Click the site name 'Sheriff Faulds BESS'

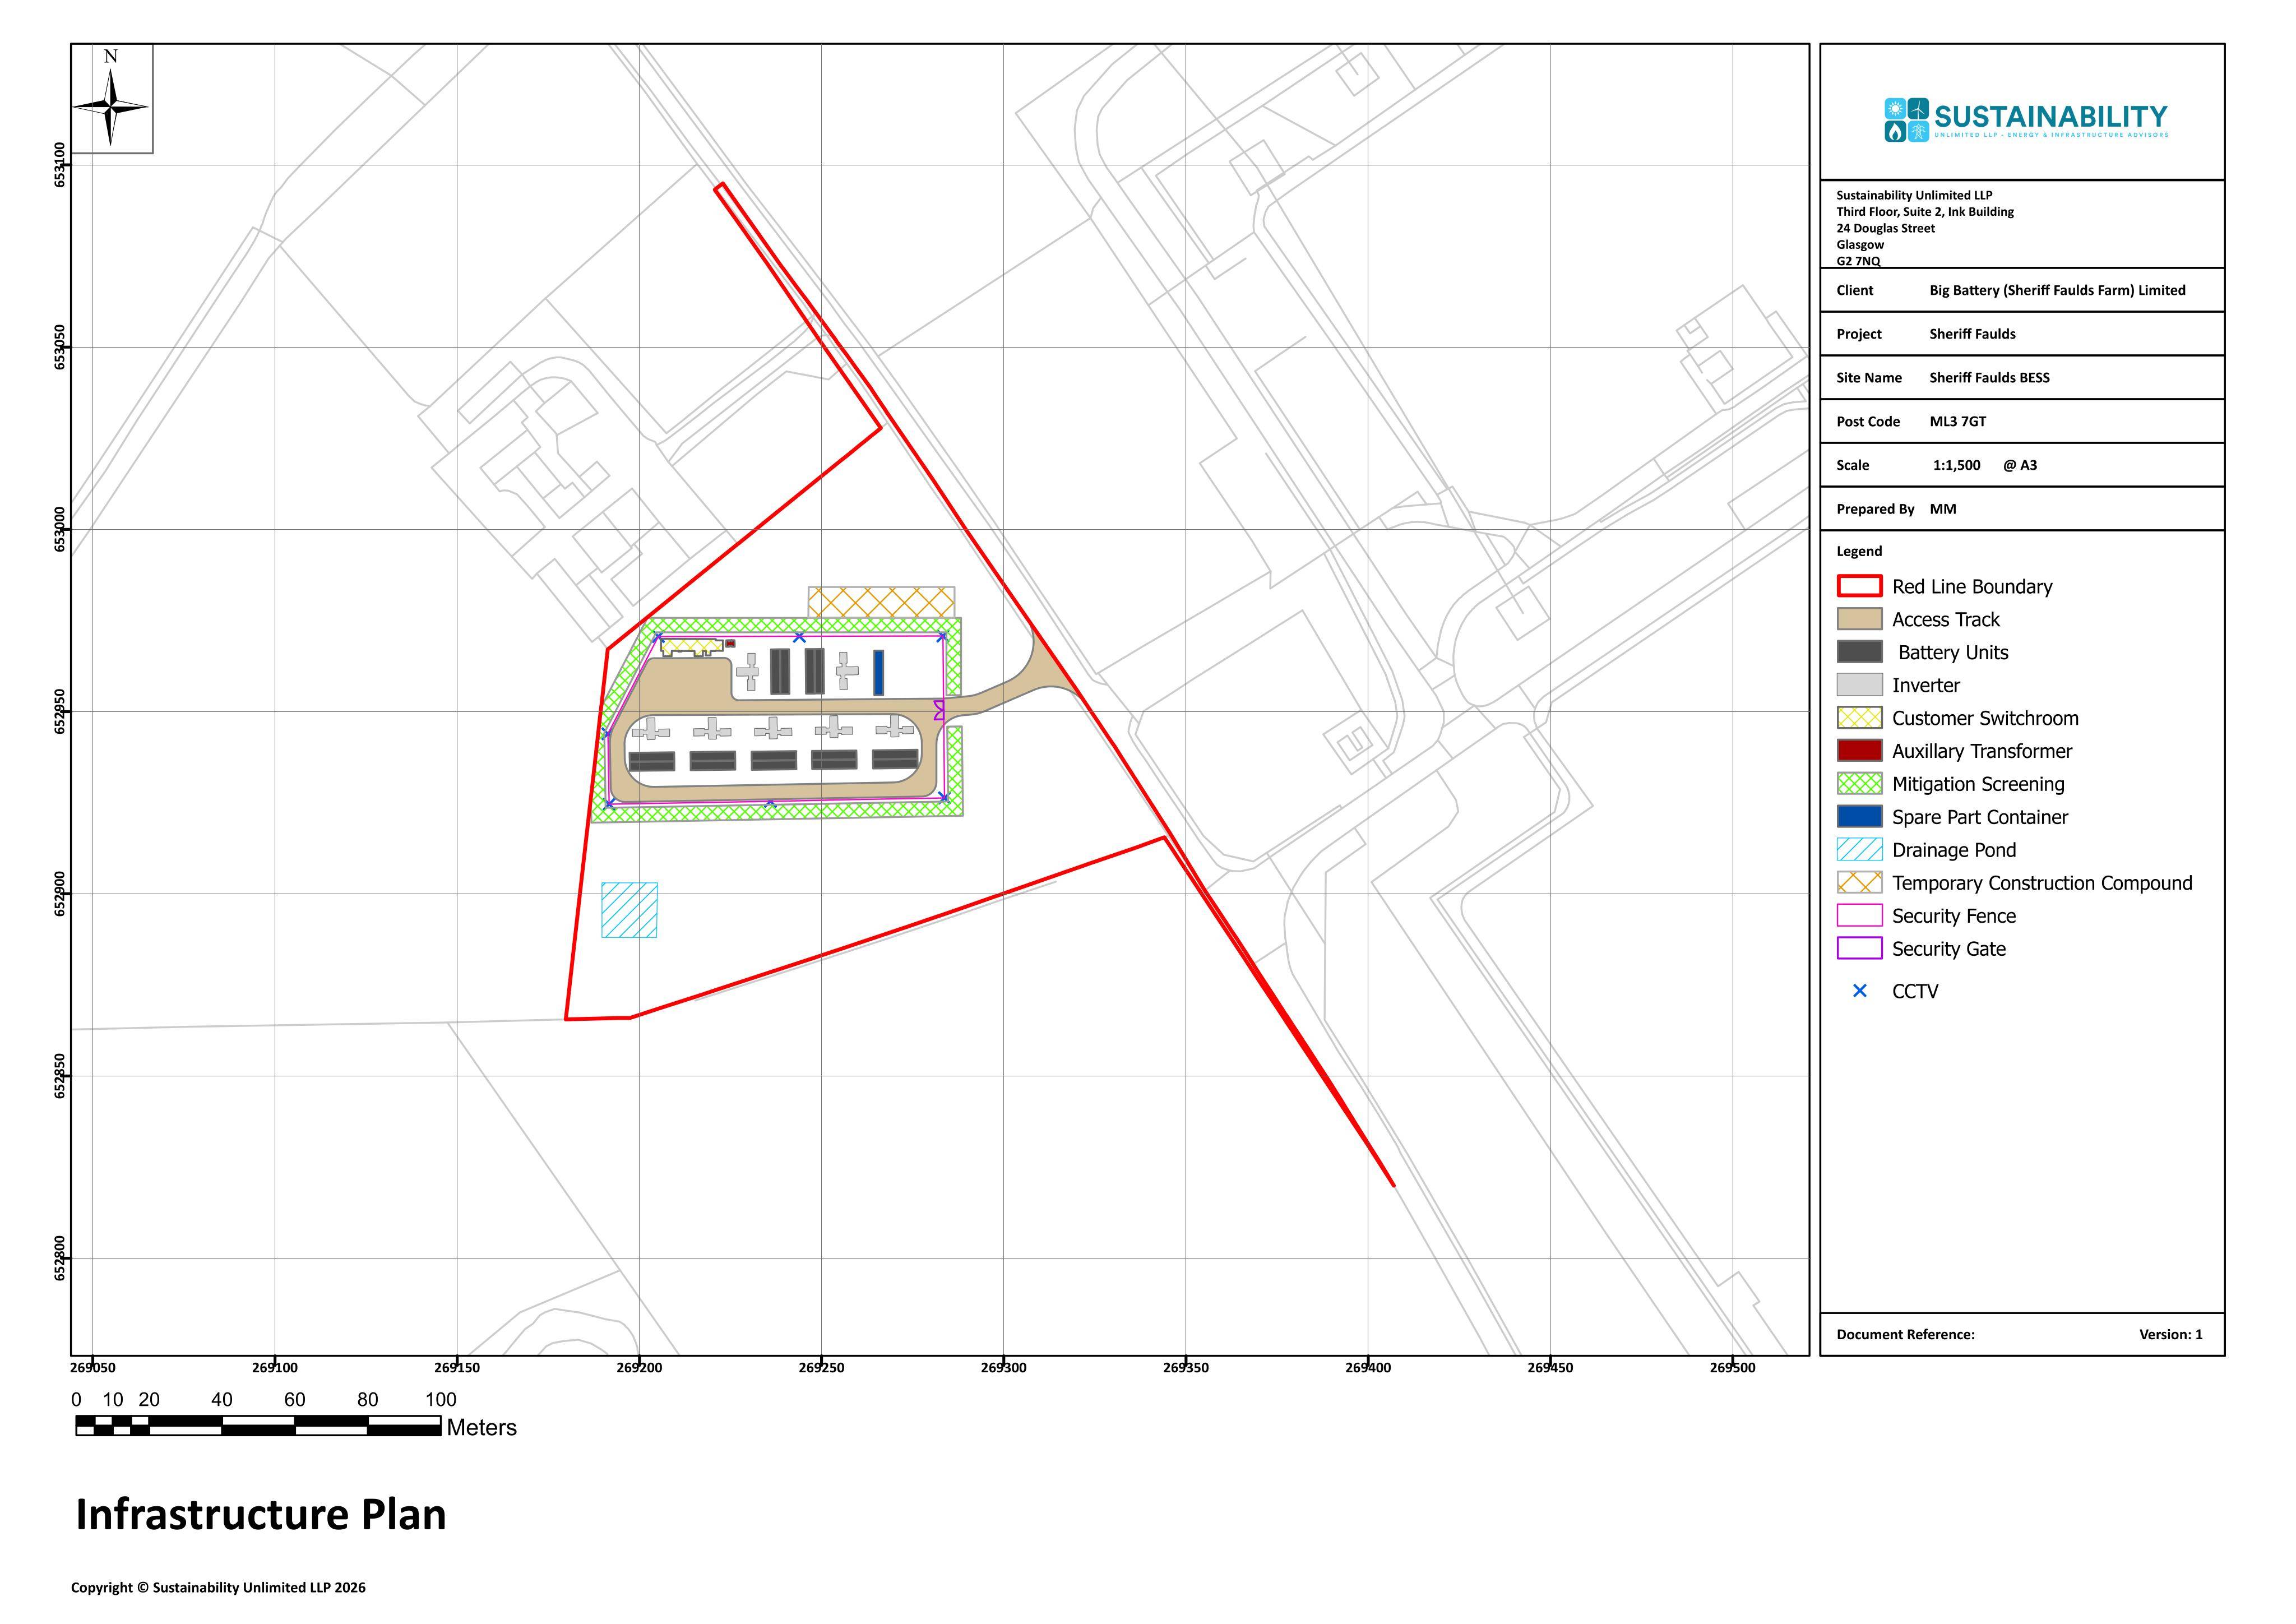1989,377
